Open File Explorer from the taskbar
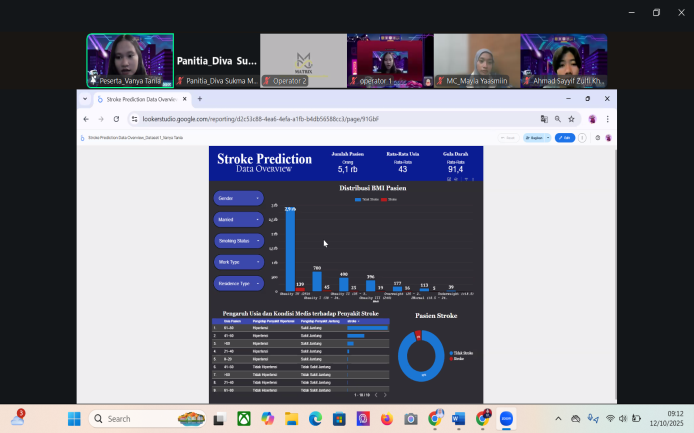Image resolution: width=694 pixels, height=433 pixels. click(291, 419)
